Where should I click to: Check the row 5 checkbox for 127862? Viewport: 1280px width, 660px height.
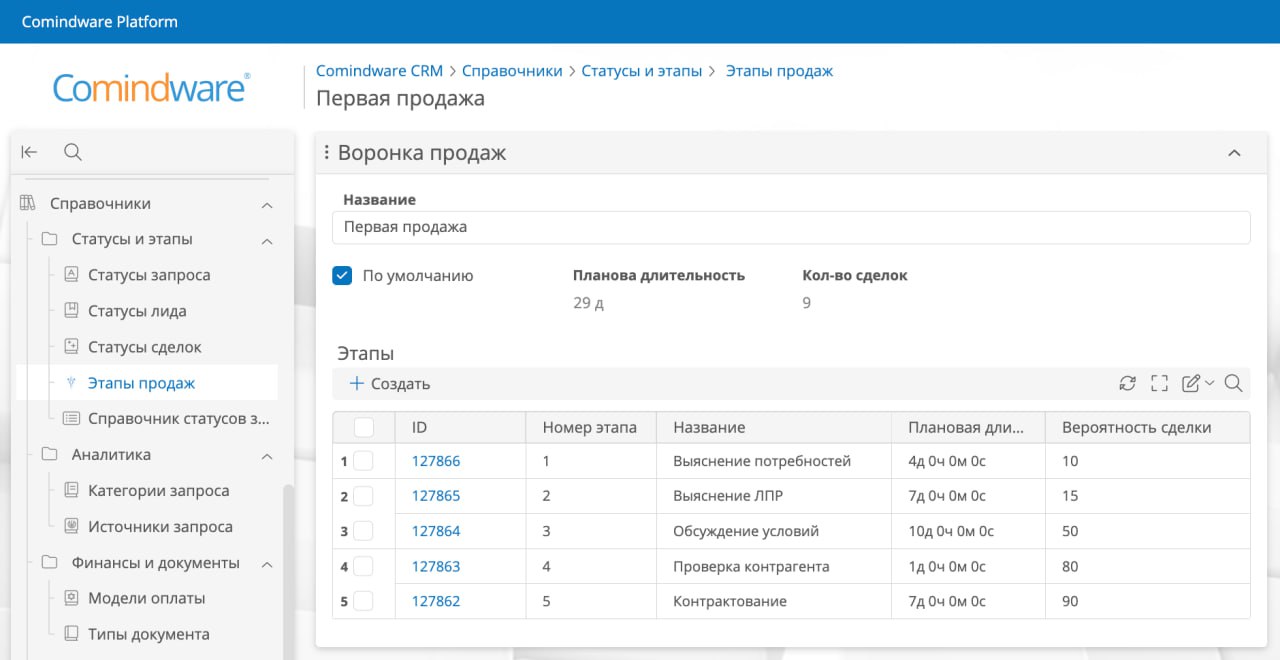point(363,601)
